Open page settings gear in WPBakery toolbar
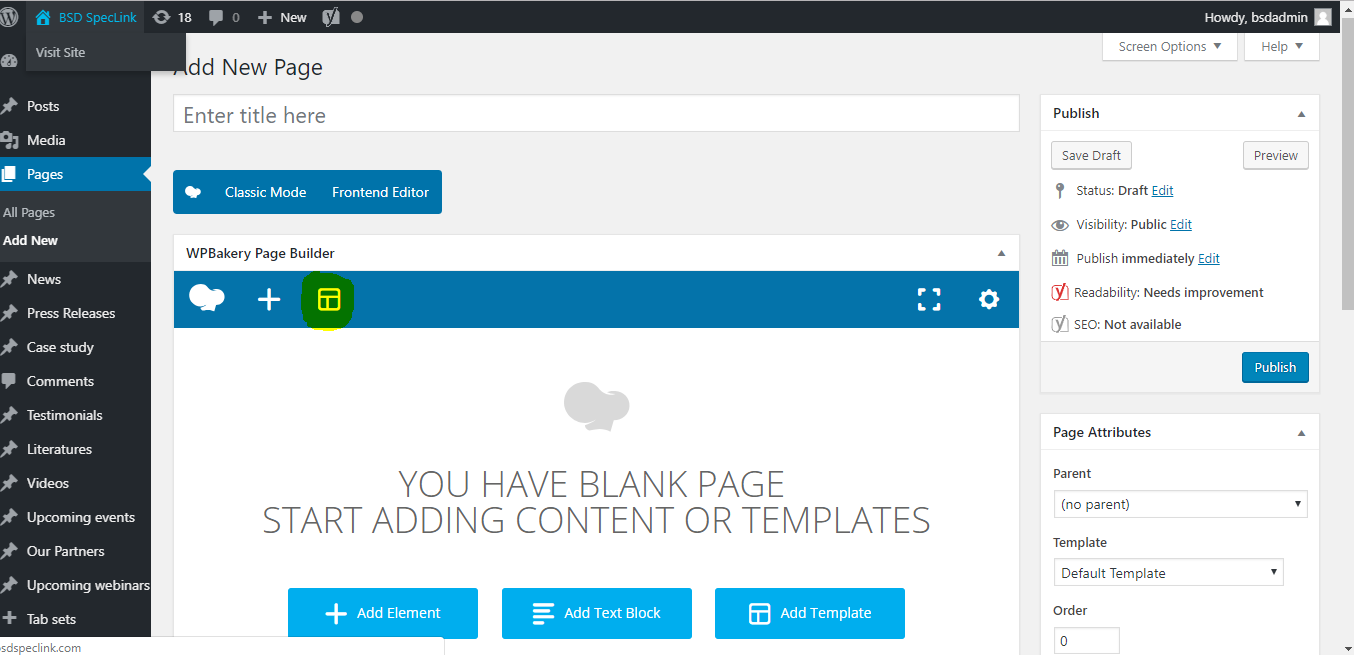Image resolution: width=1354 pixels, height=655 pixels. coord(989,299)
